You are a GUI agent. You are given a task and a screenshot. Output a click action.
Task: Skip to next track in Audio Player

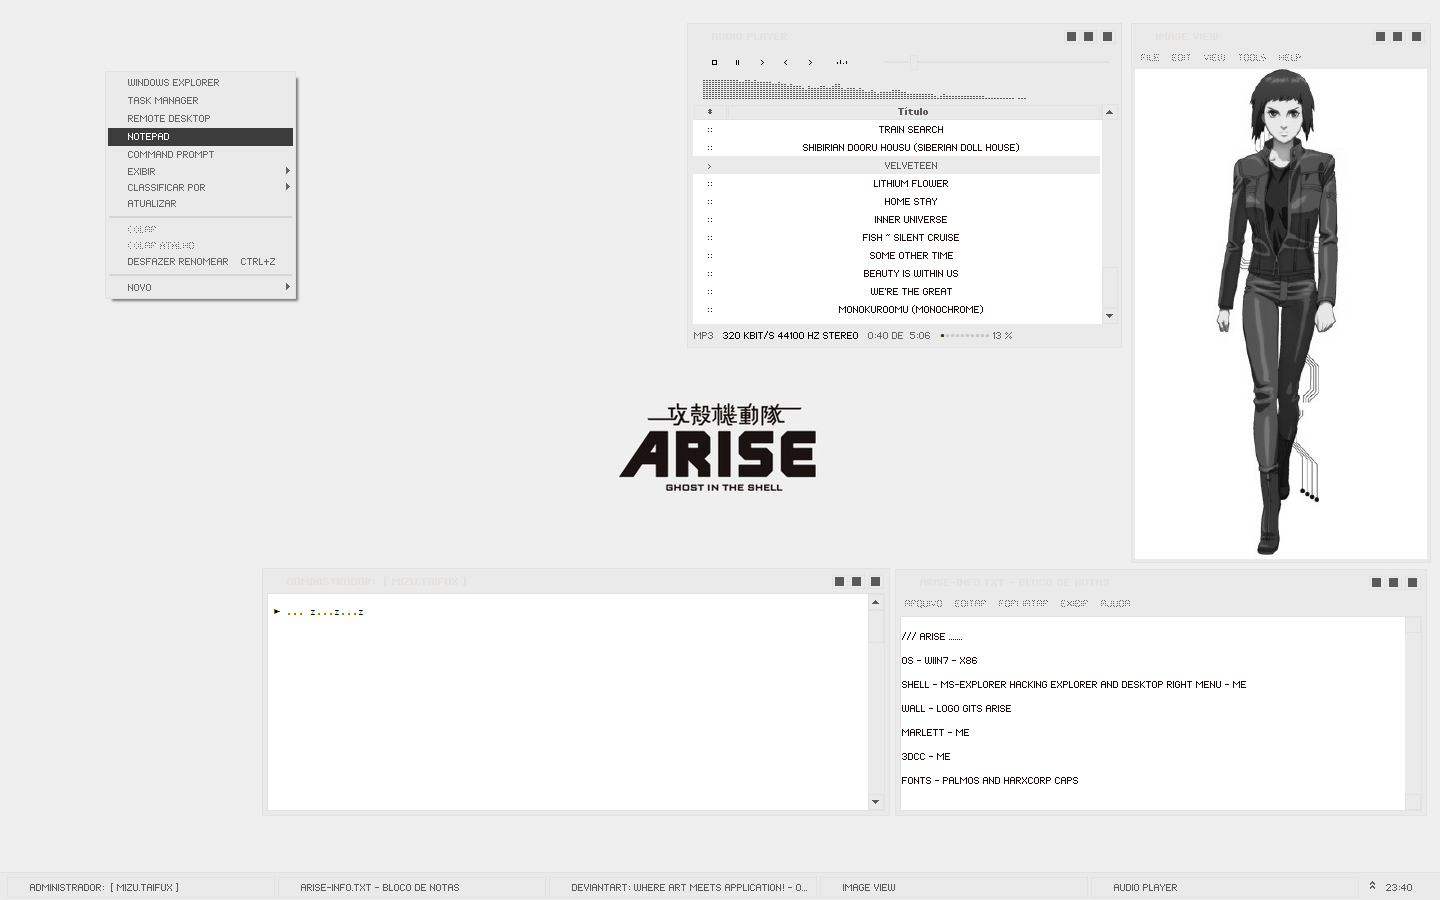click(810, 62)
